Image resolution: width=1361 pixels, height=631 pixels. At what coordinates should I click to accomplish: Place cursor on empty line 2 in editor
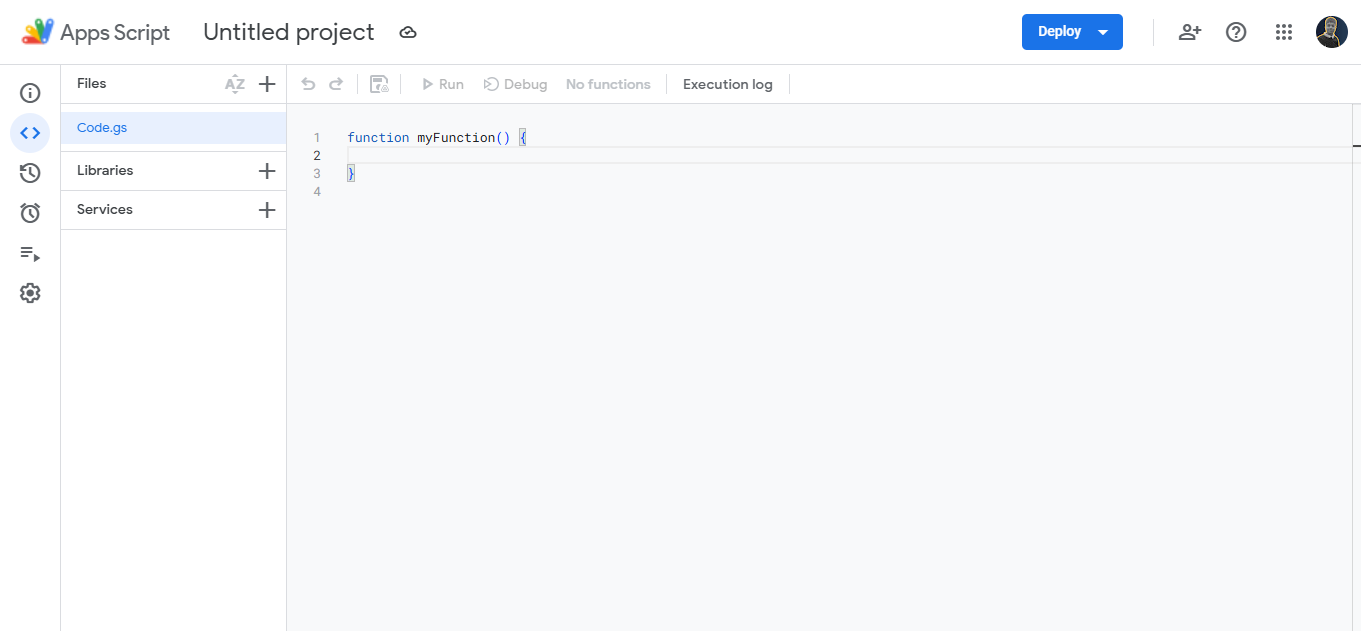tap(850, 155)
